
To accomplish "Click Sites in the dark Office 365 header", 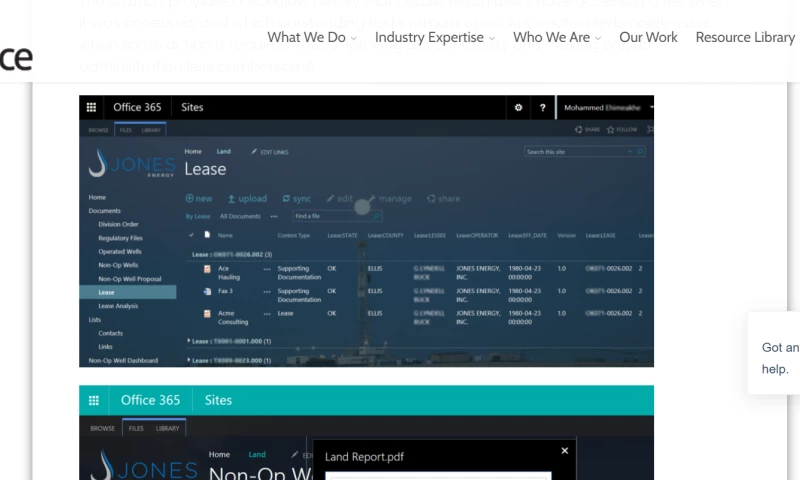I will pyautogui.click(x=192, y=107).
